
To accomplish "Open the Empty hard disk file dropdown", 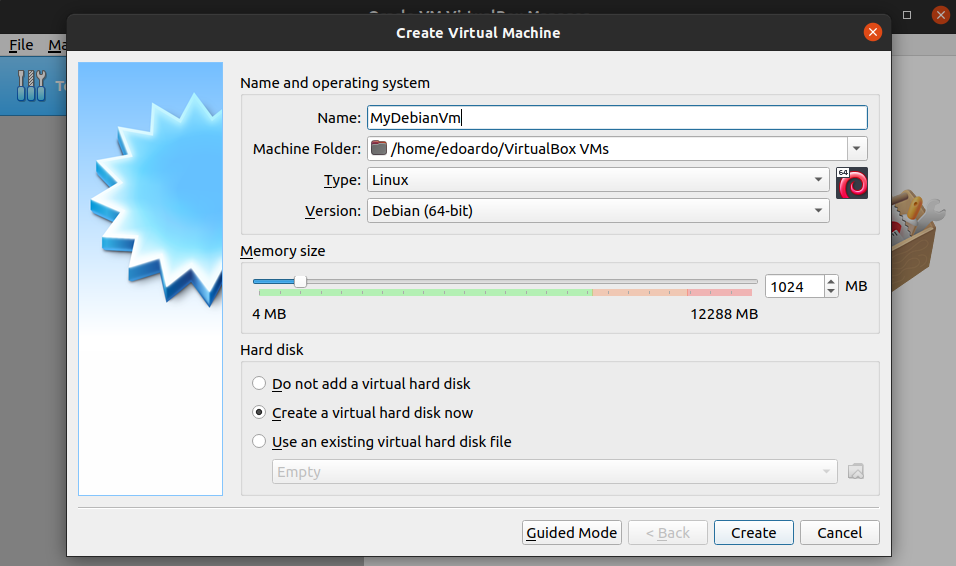I will 555,471.
